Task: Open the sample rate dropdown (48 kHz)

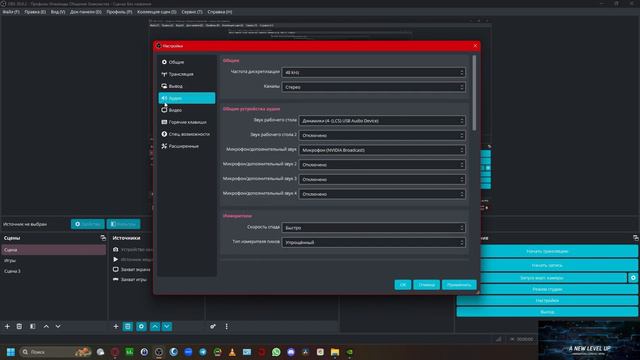Action: click(373, 72)
